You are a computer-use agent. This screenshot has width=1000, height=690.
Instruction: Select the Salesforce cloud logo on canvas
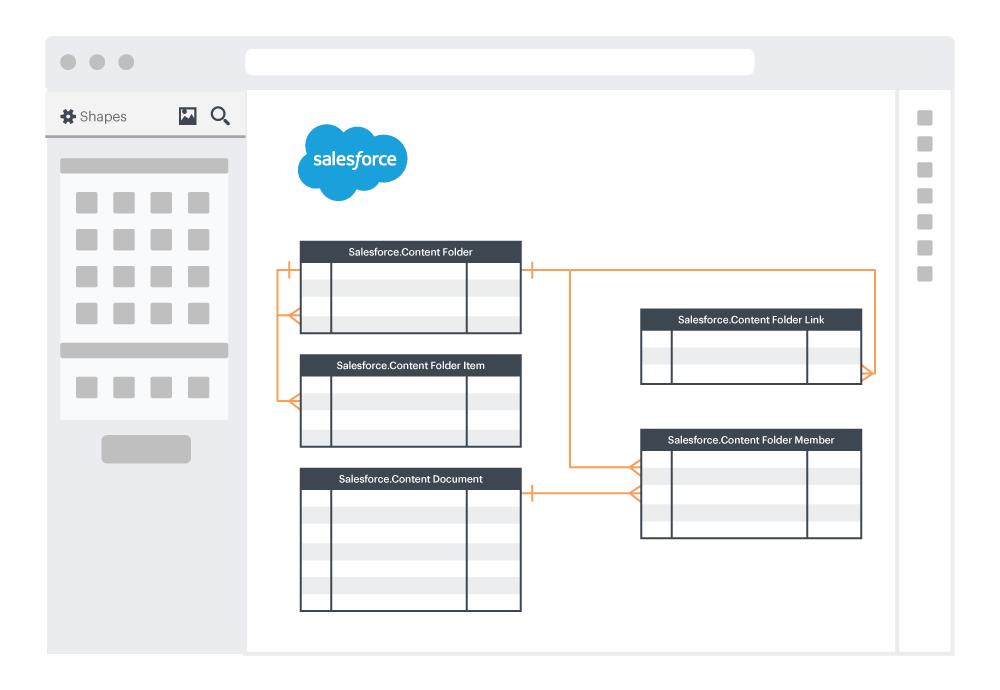coord(353,162)
